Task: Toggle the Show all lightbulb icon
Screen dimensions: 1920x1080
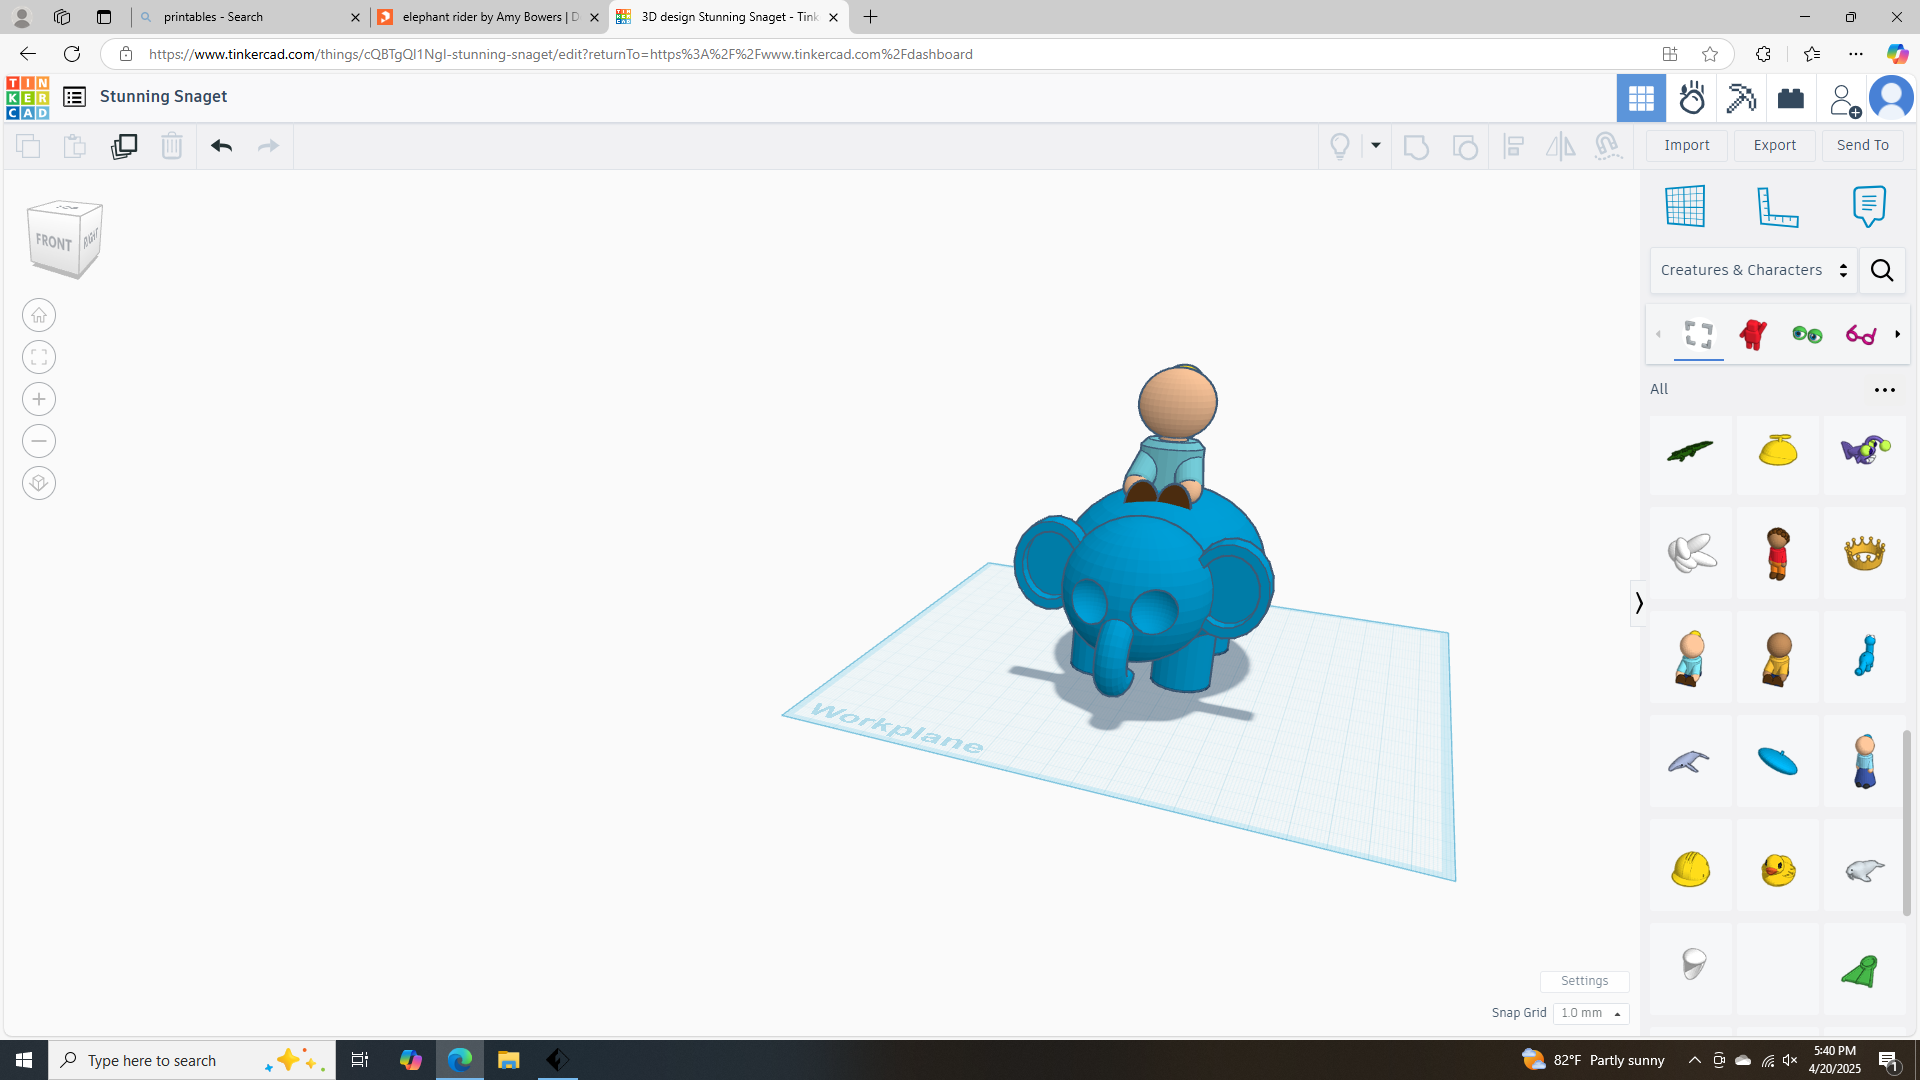Action: (x=1340, y=146)
